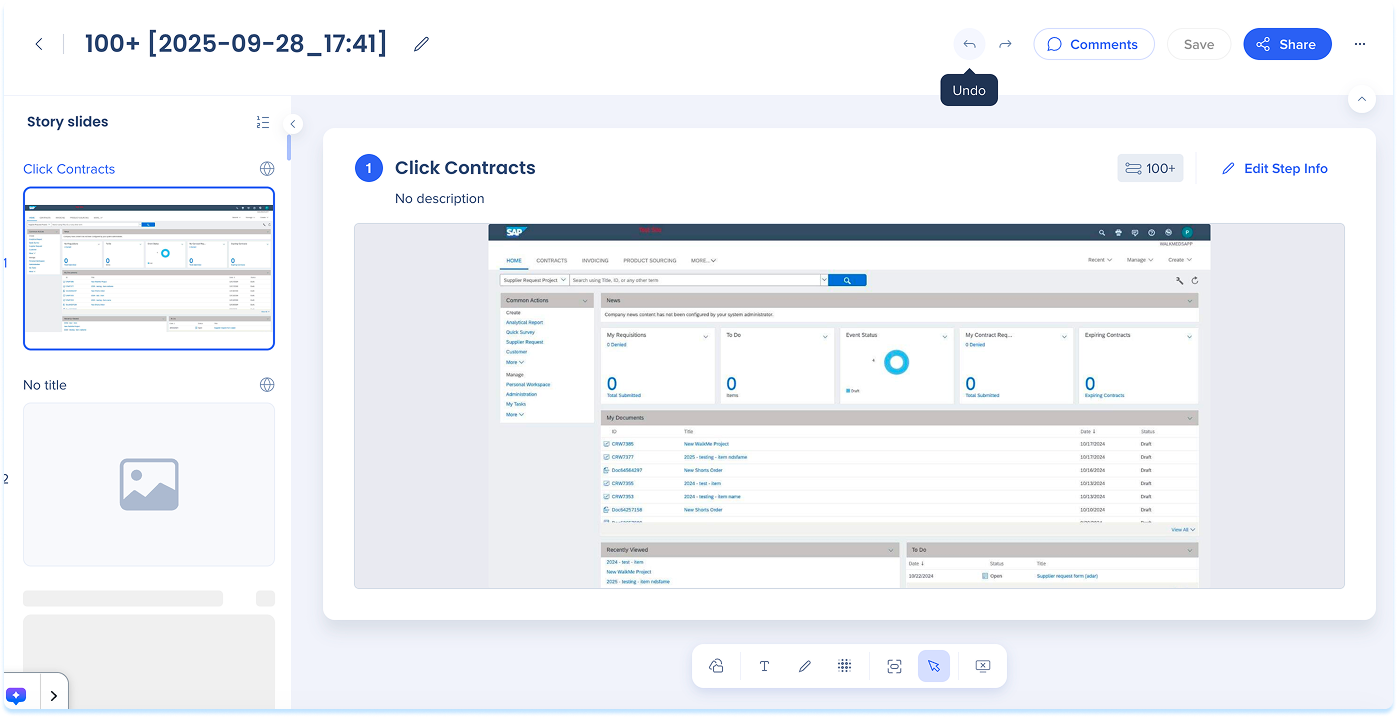Viewport: 1397px width, 717px height.
Task: Click Edit Step Info
Action: click(1275, 169)
